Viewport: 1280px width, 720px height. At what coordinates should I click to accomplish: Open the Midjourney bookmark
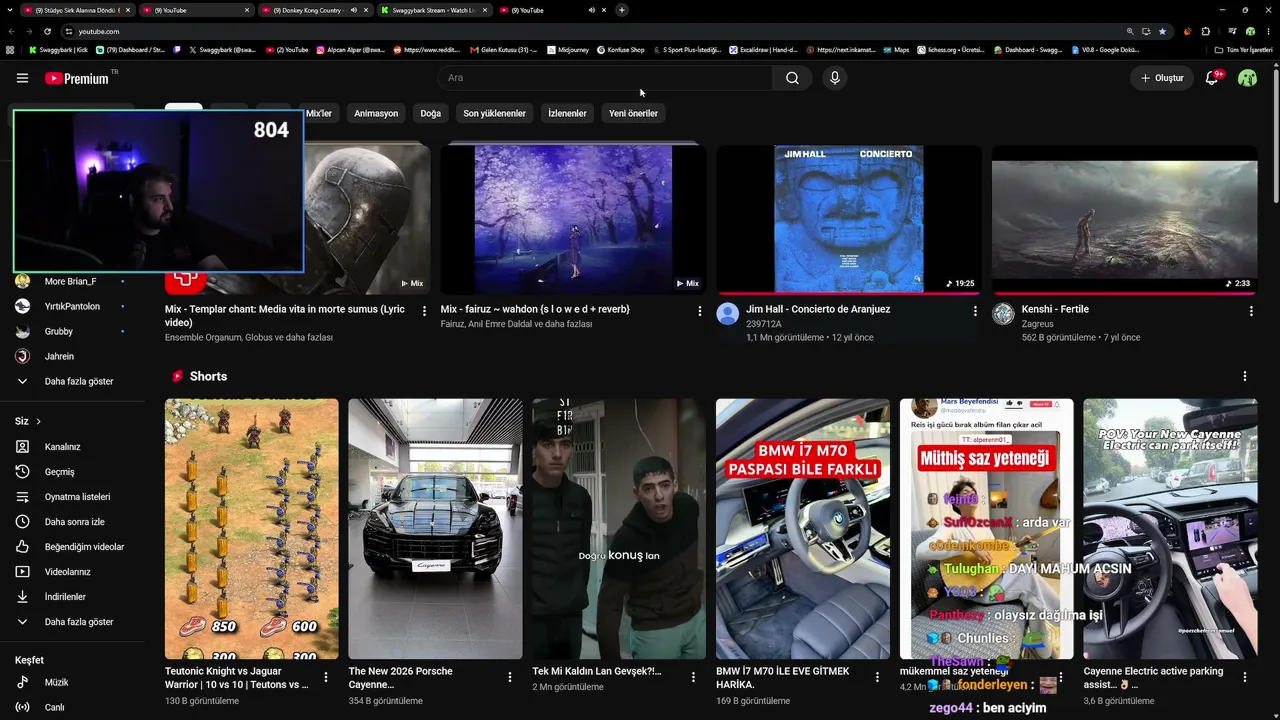(x=568, y=49)
